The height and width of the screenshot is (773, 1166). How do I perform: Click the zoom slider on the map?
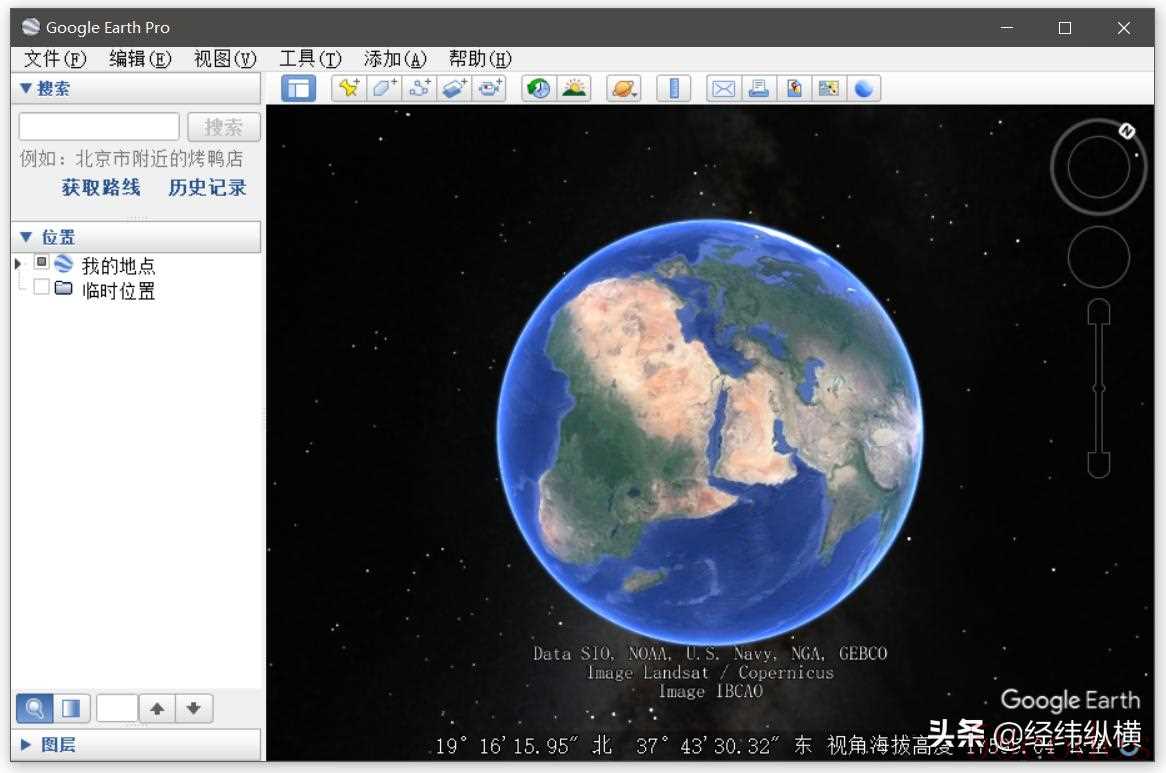pyautogui.click(x=1098, y=388)
